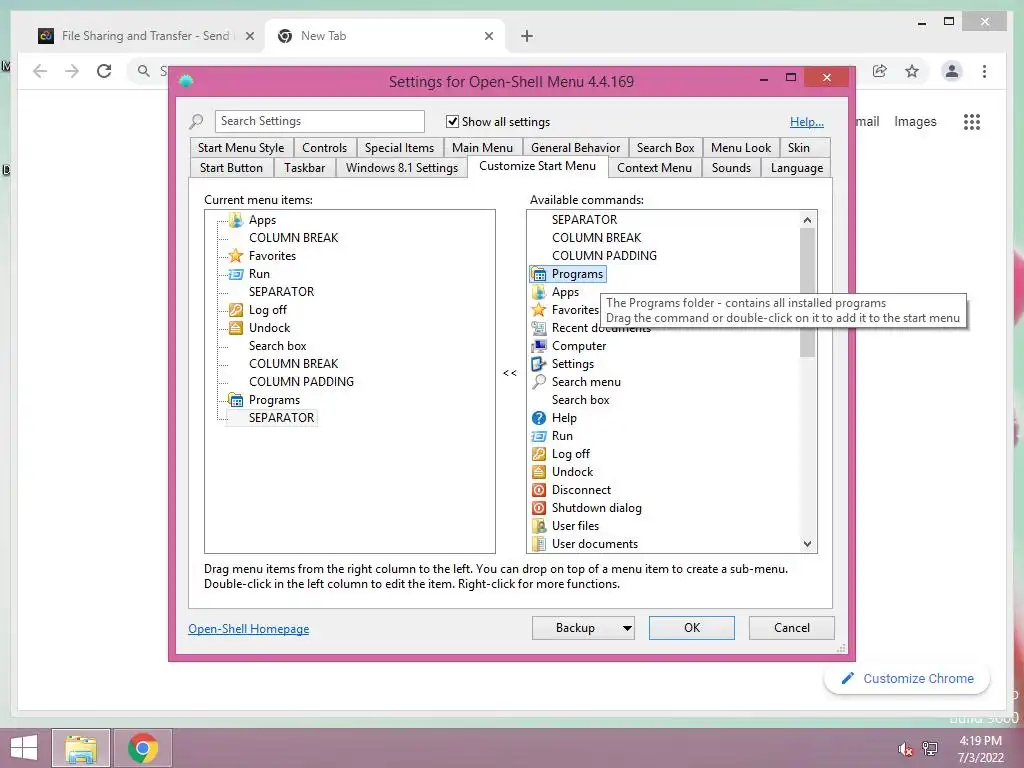
Task: Click Chrome's bookmark star icon
Action: [x=912, y=71]
